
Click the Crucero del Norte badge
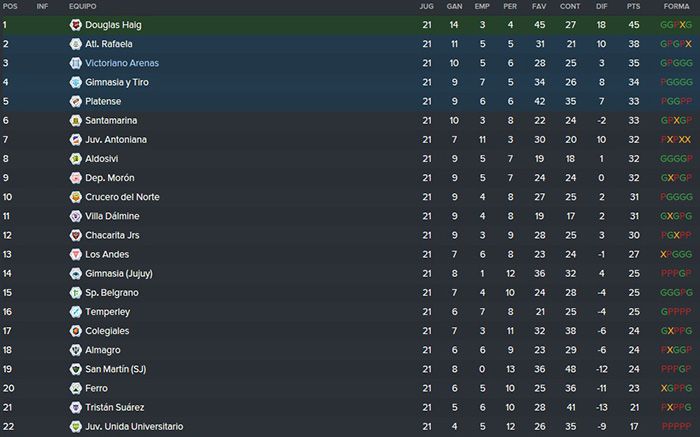point(75,197)
